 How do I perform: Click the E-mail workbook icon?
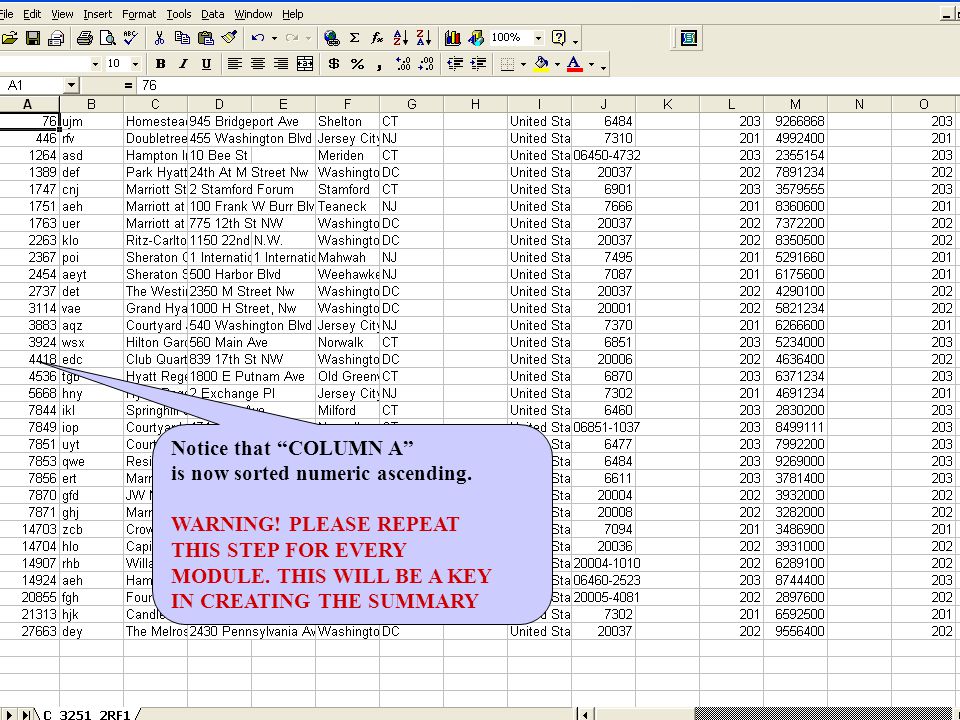(56, 39)
